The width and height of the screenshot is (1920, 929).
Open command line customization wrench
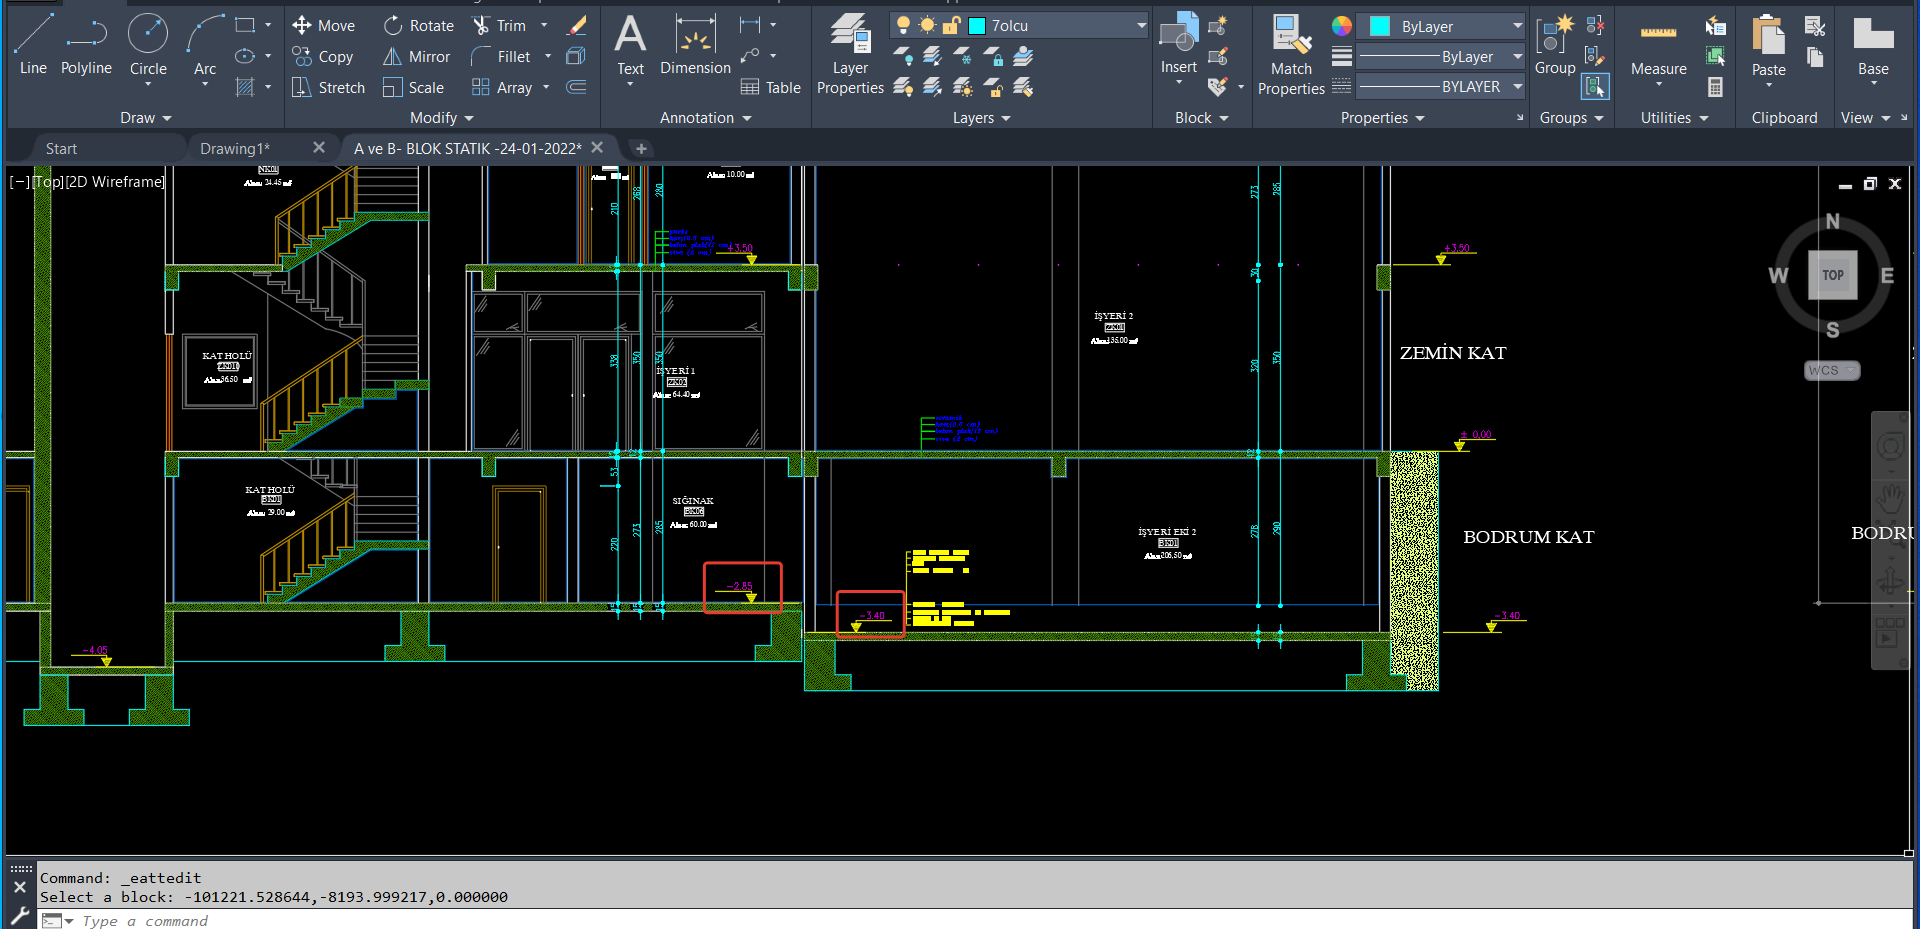pos(19,915)
